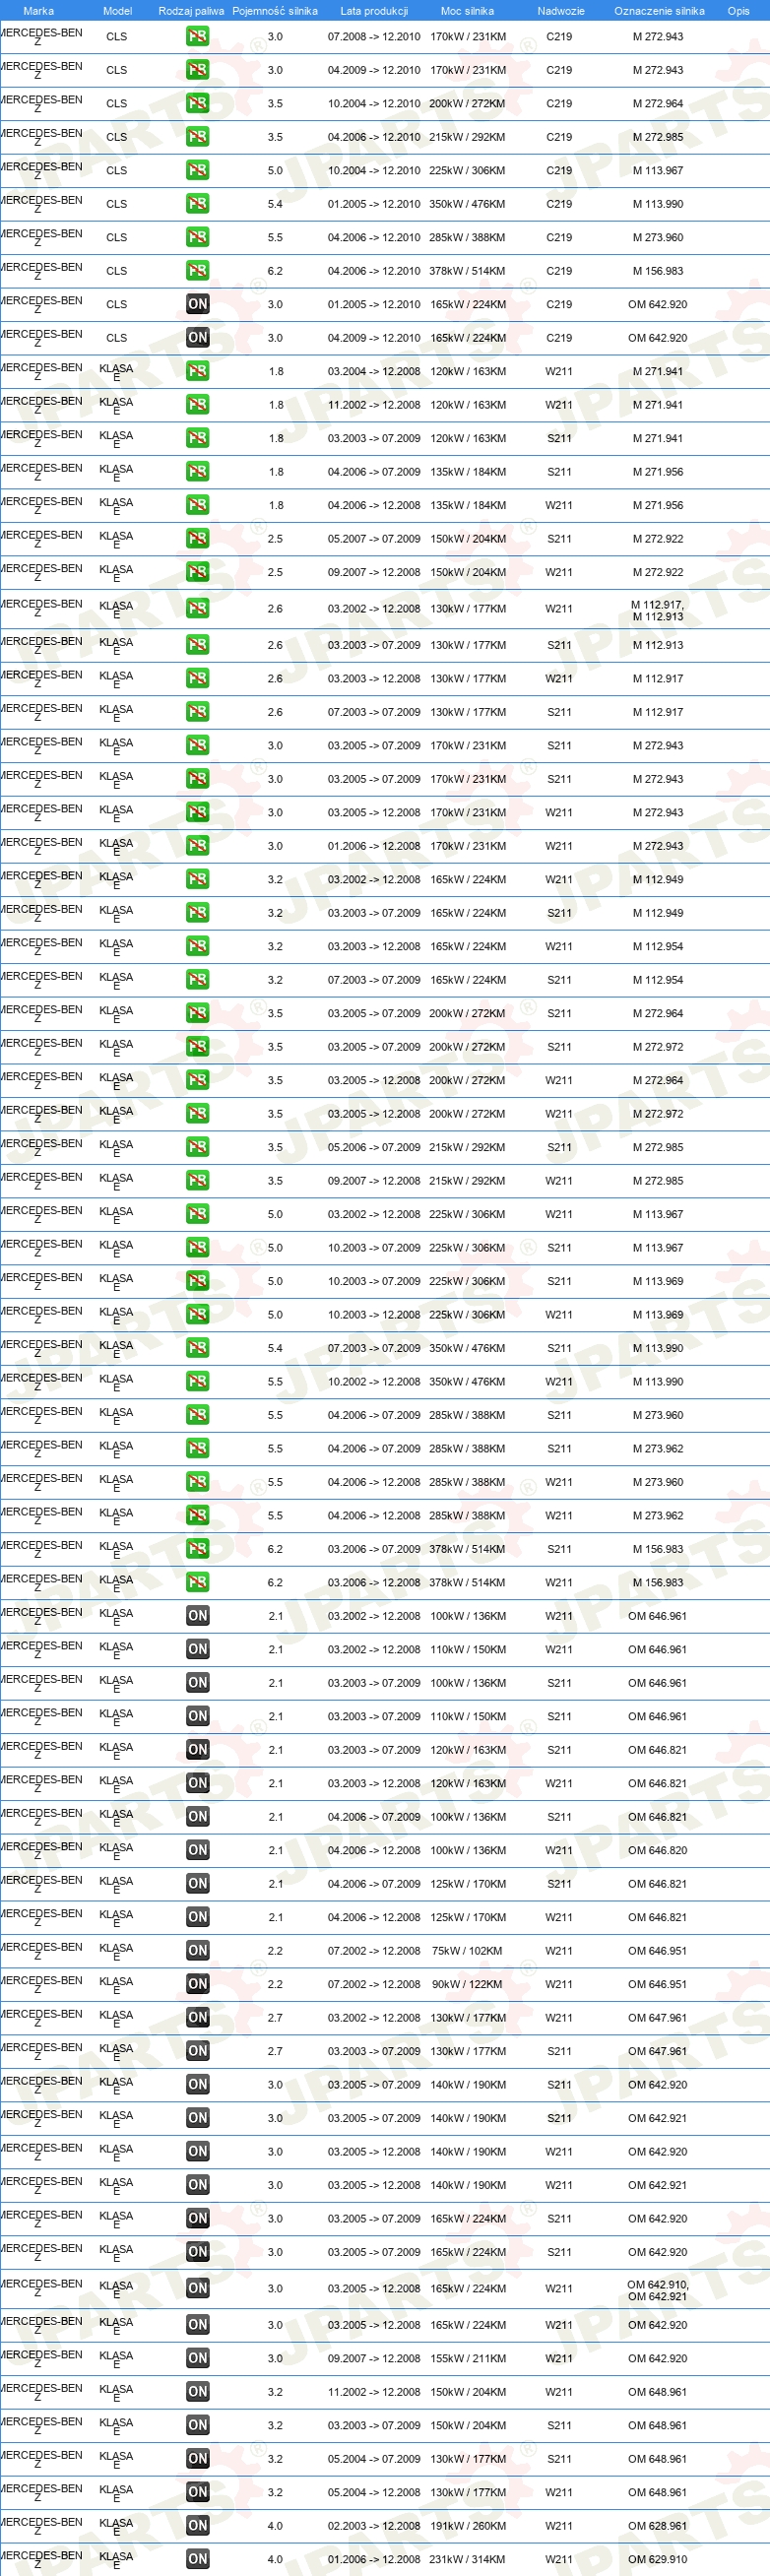The width and height of the screenshot is (770, 2576).
Task: Click ON icon in 4.0 231kW OM 629.910 row
Action: (198, 2561)
